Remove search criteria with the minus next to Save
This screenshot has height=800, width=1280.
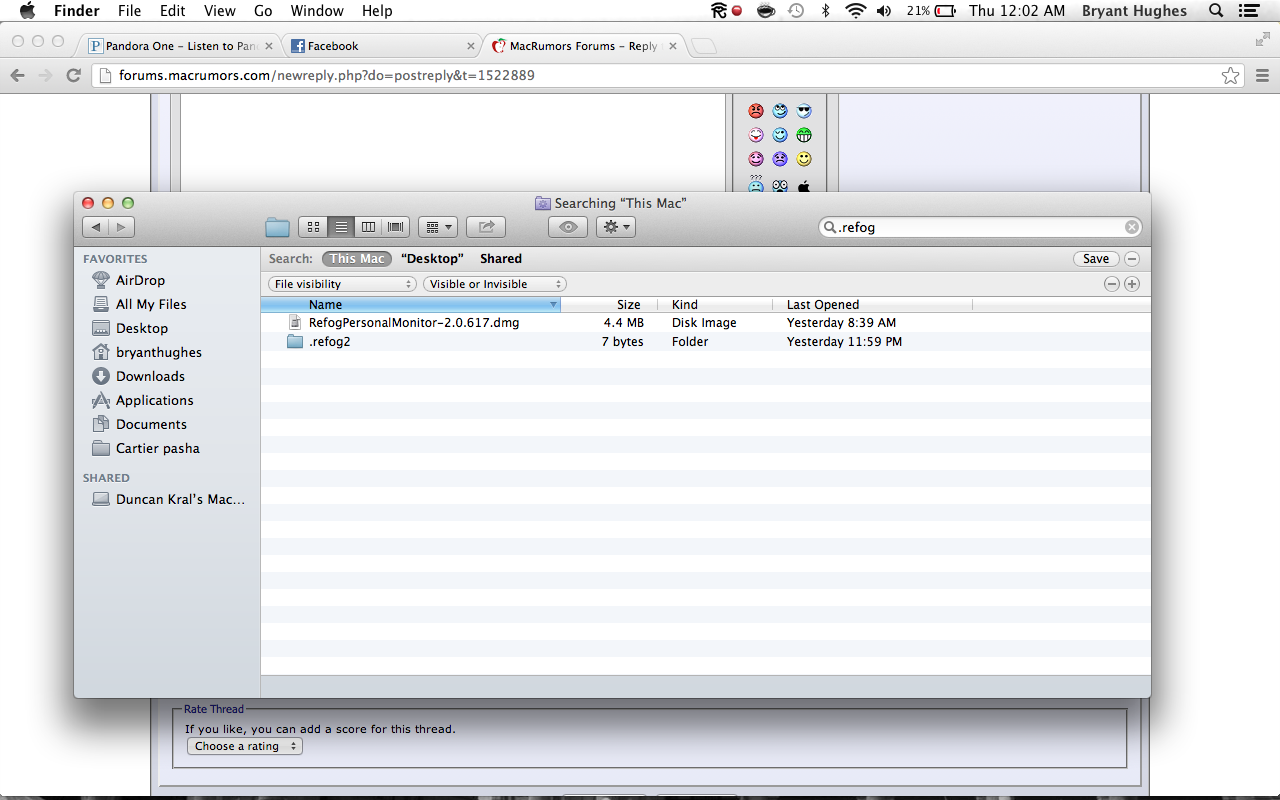point(1132,258)
